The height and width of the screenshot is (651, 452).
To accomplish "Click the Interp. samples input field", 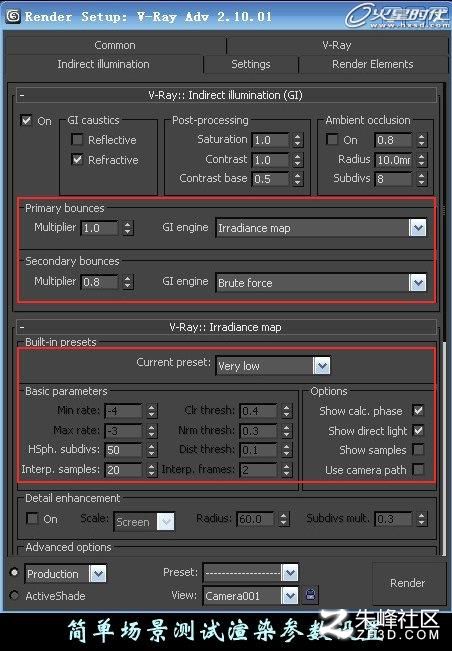I will pos(123,470).
